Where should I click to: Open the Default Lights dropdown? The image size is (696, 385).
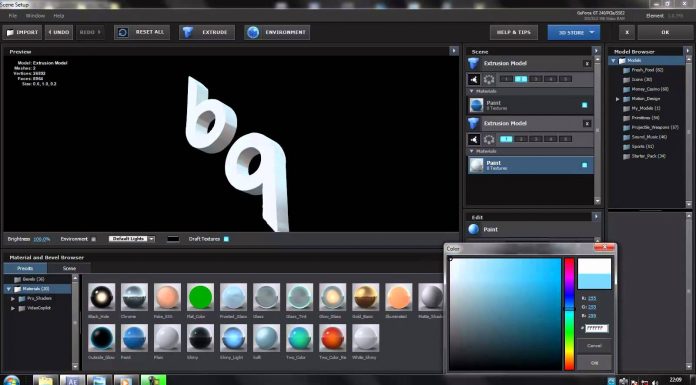point(132,239)
